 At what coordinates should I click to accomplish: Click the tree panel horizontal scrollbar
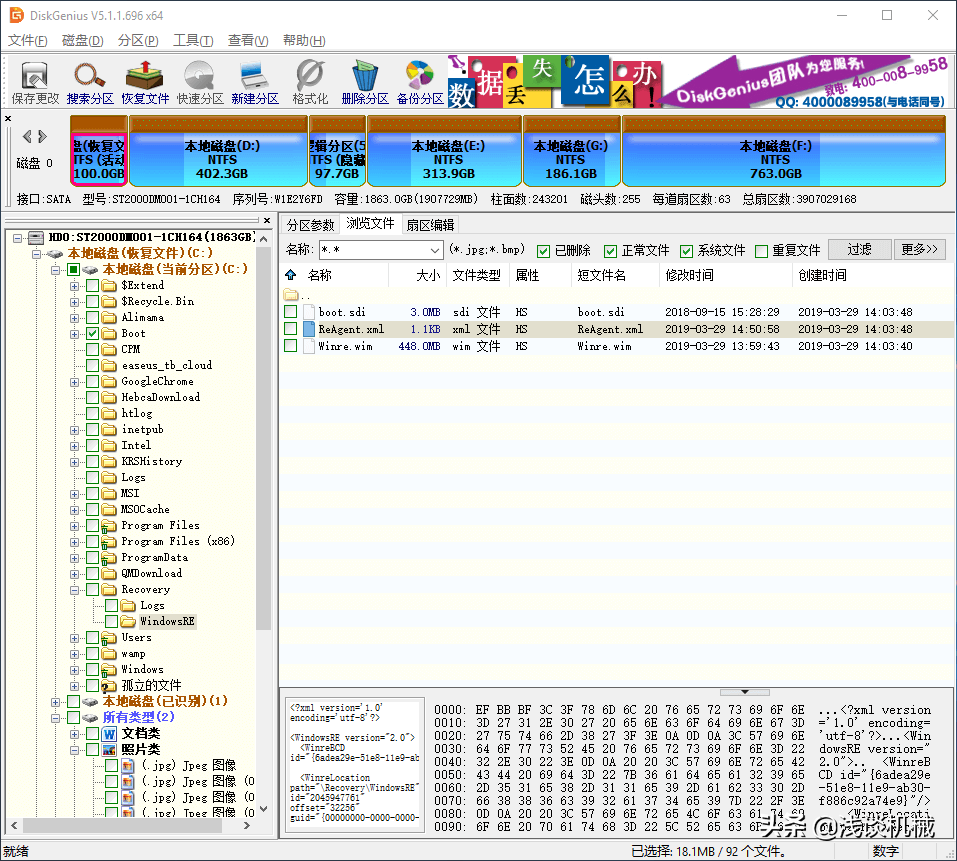coord(123,826)
